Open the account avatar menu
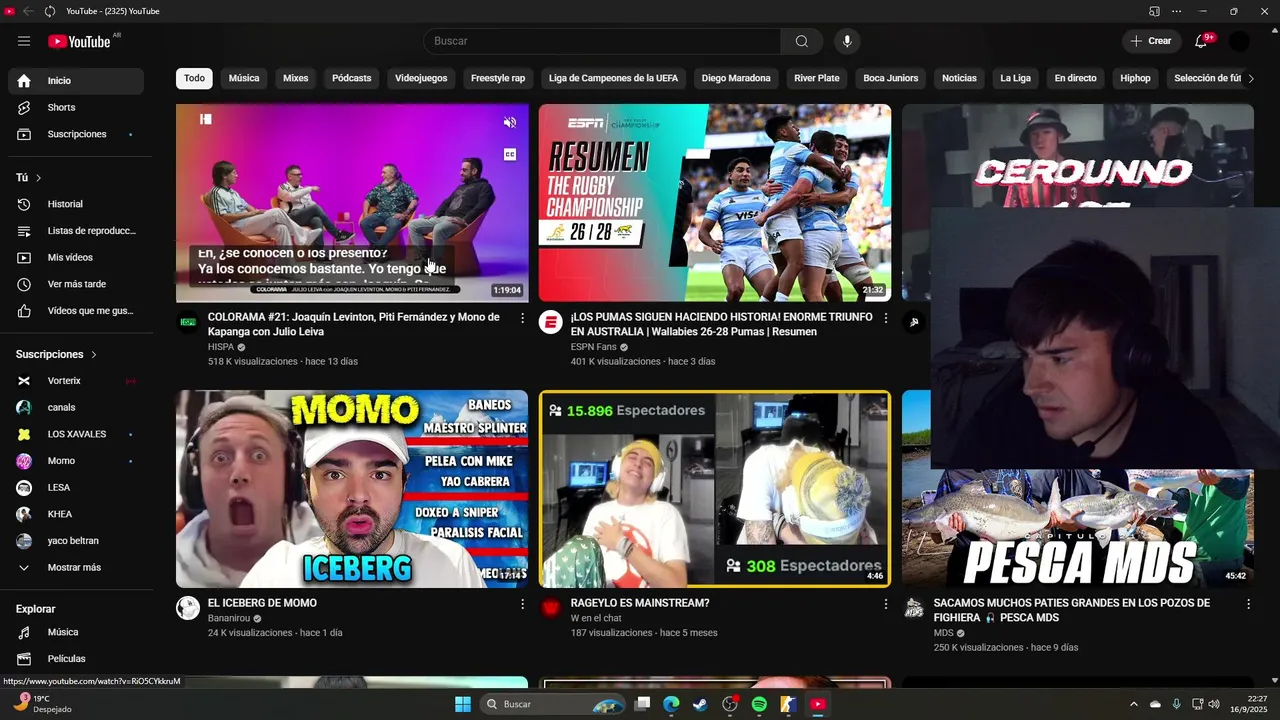Image resolution: width=1280 pixels, height=720 pixels. click(1239, 41)
